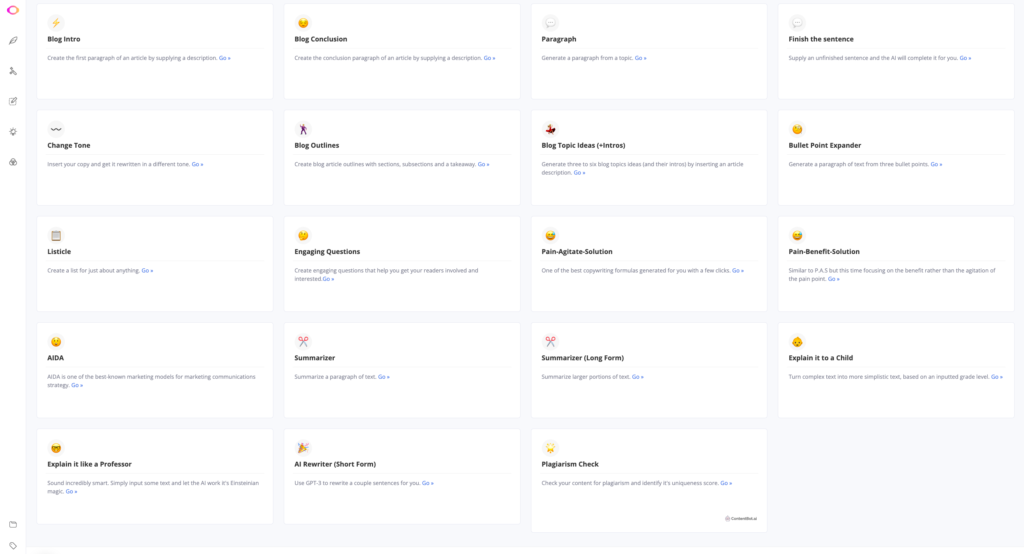Click the AIDA title text
Image resolution: width=1024 pixels, height=554 pixels.
pos(56,358)
